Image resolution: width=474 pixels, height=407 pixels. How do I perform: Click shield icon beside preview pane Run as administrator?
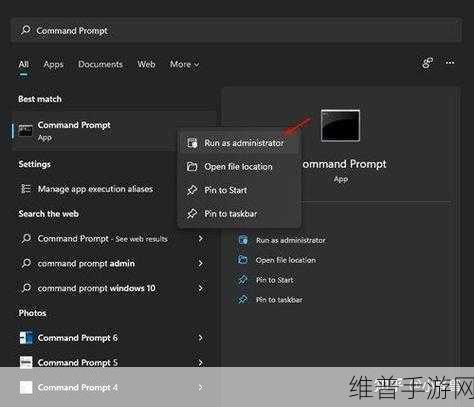pyautogui.click(x=243, y=240)
